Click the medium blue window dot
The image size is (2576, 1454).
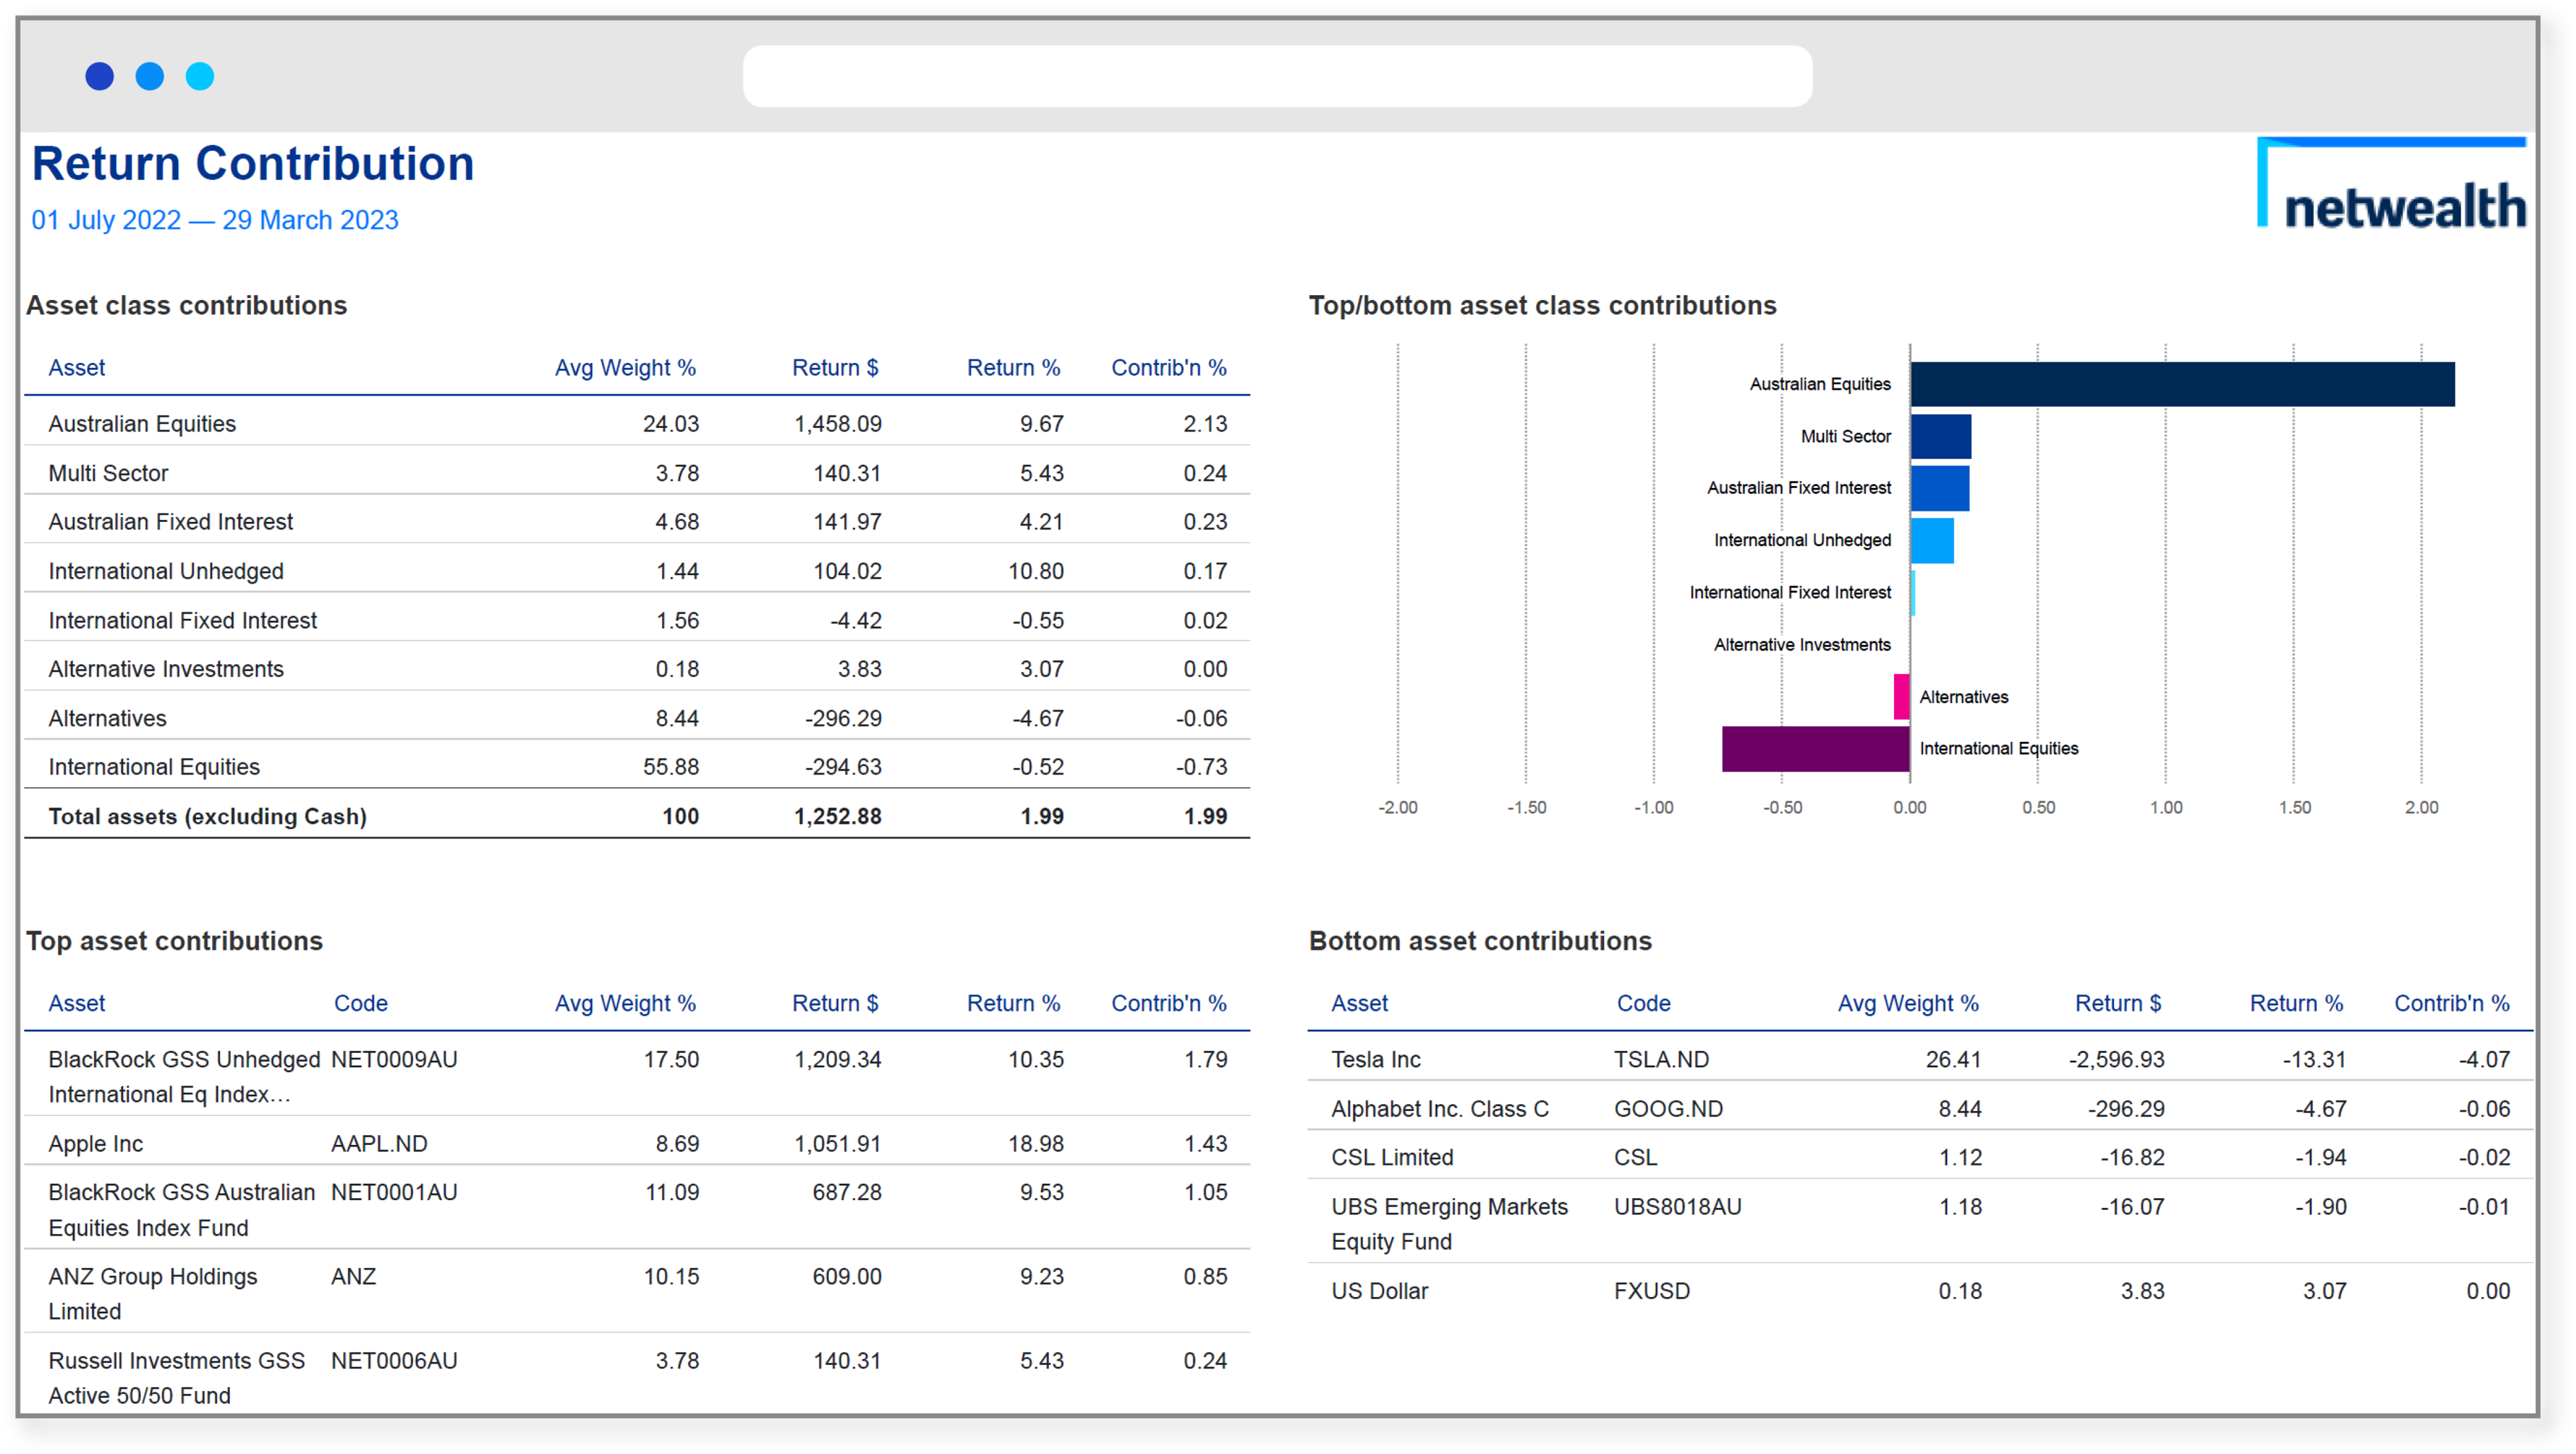pyautogui.click(x=150, y=76)
